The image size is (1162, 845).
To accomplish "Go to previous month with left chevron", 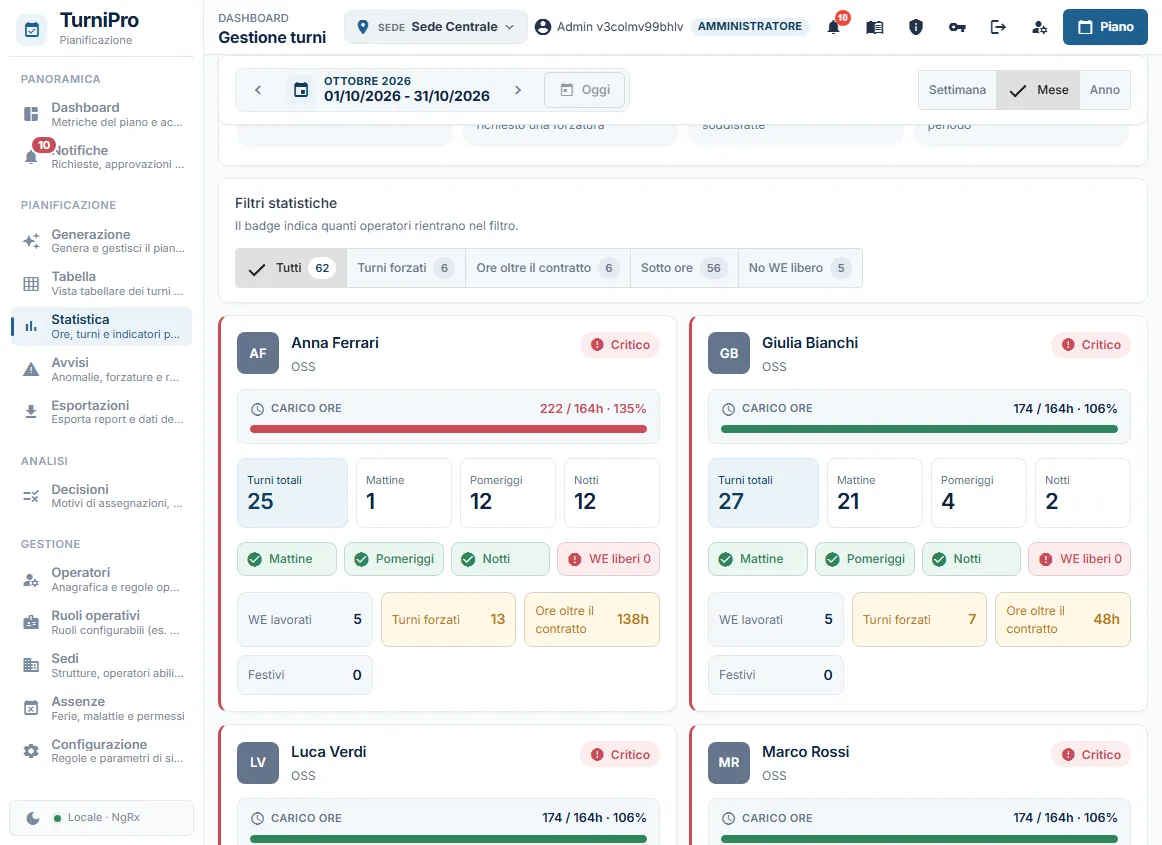I will [x=258, y=90].
